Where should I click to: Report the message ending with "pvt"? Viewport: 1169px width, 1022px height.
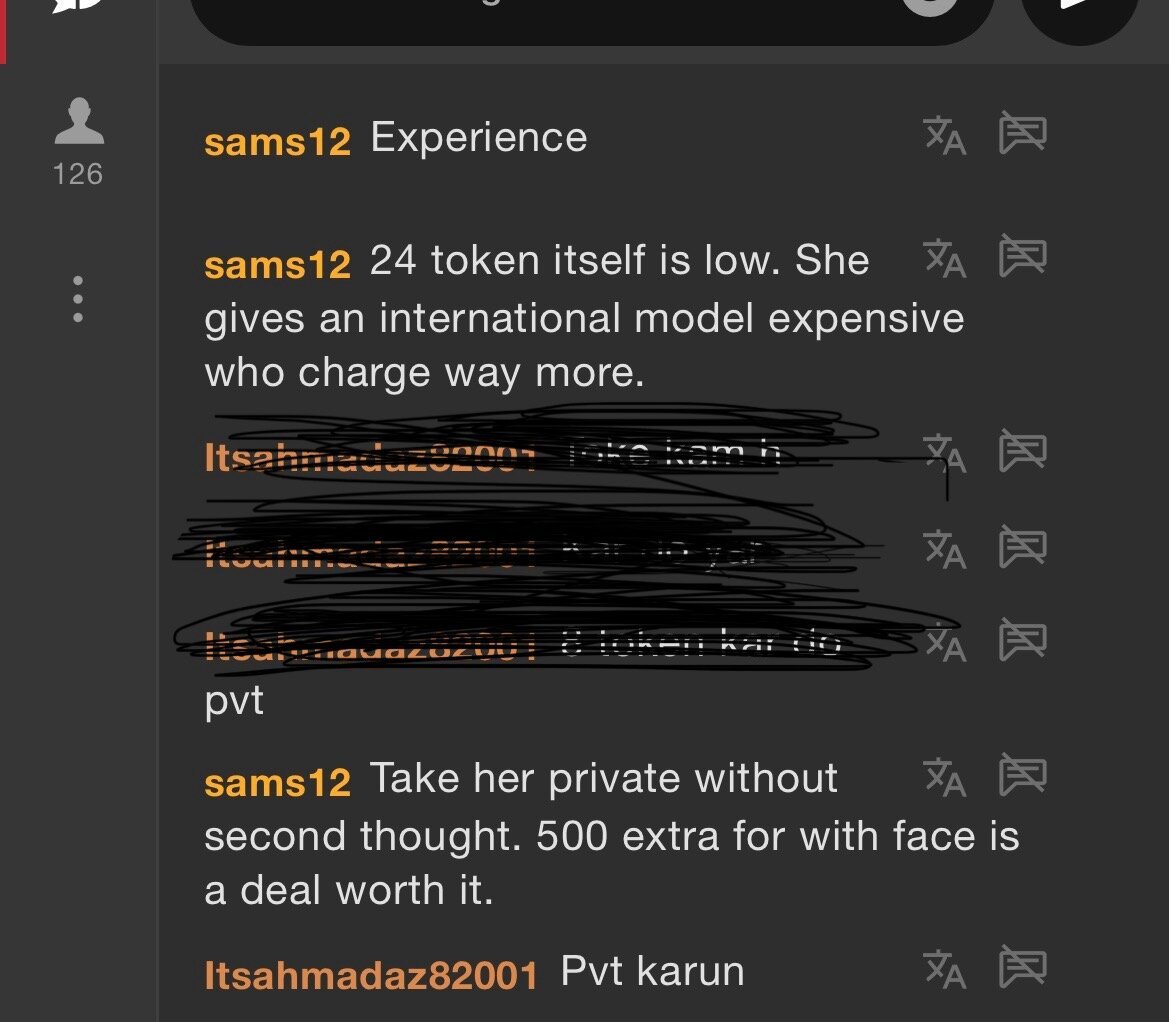1023,639
